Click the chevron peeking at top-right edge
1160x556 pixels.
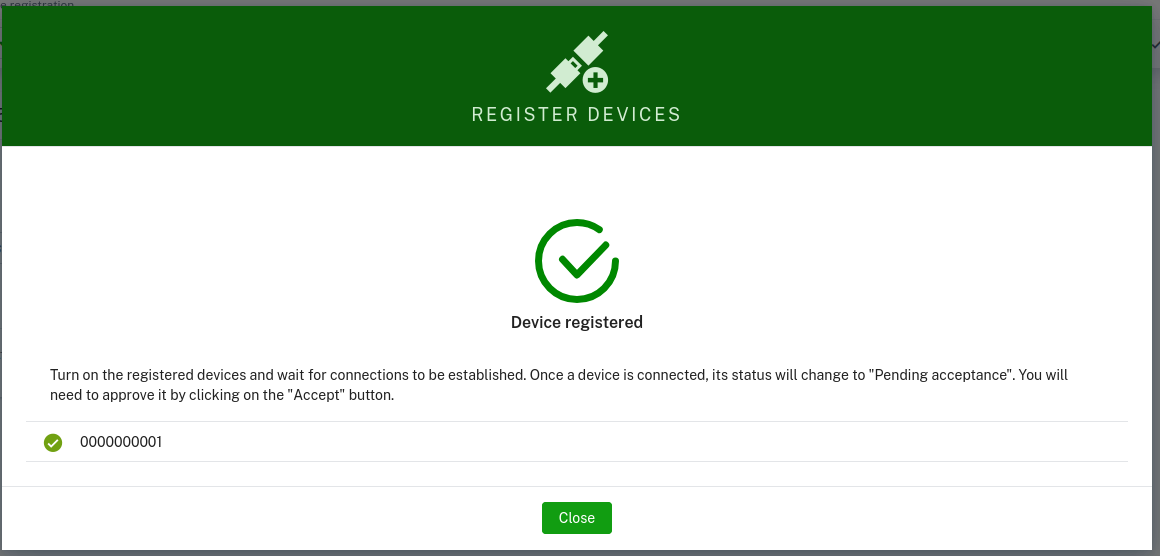(x=1156, y=45)
